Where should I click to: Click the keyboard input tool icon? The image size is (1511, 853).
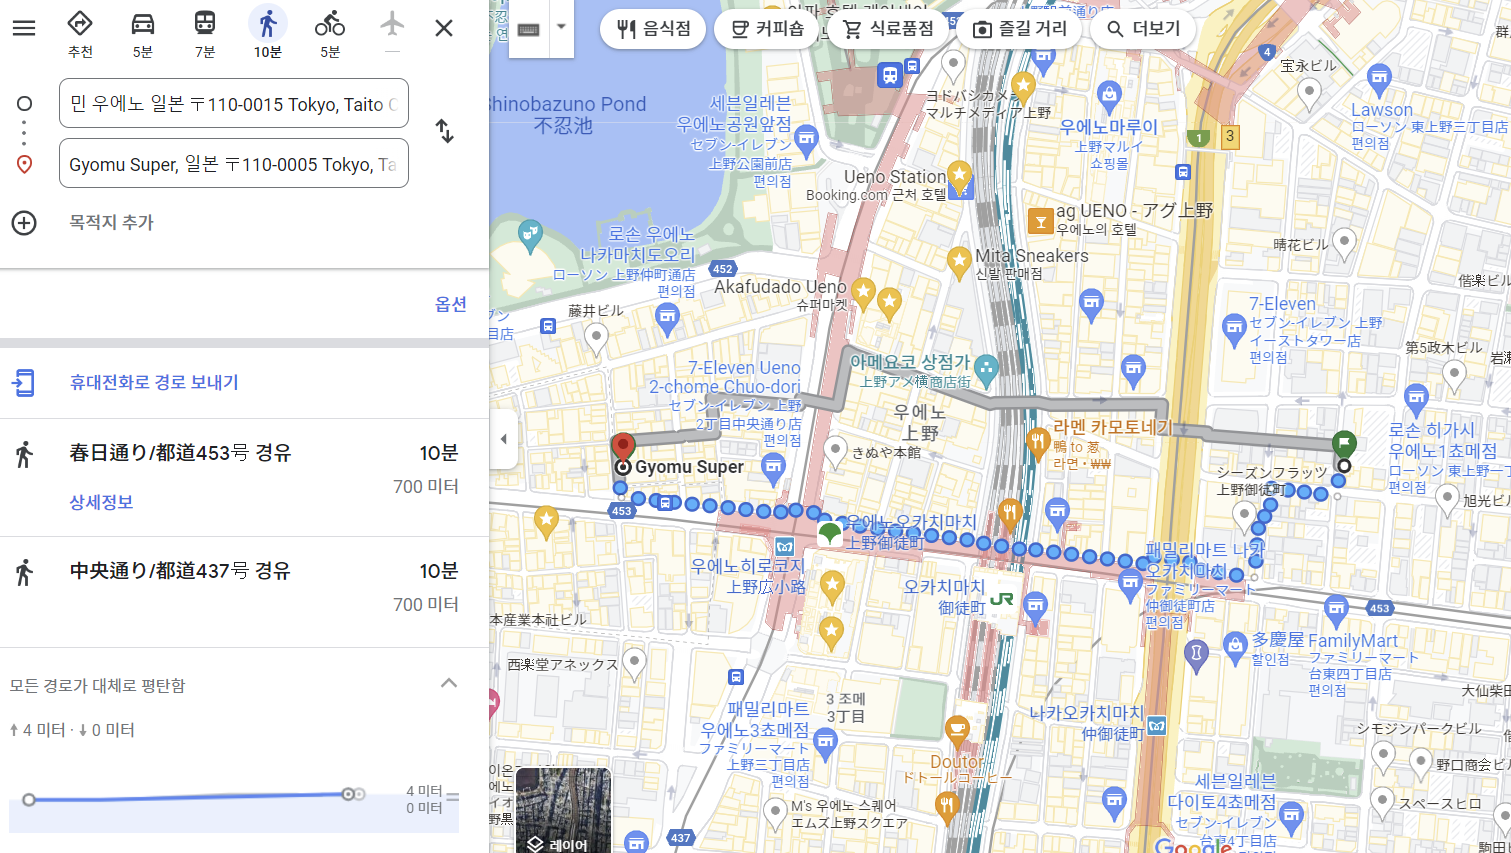529,29
